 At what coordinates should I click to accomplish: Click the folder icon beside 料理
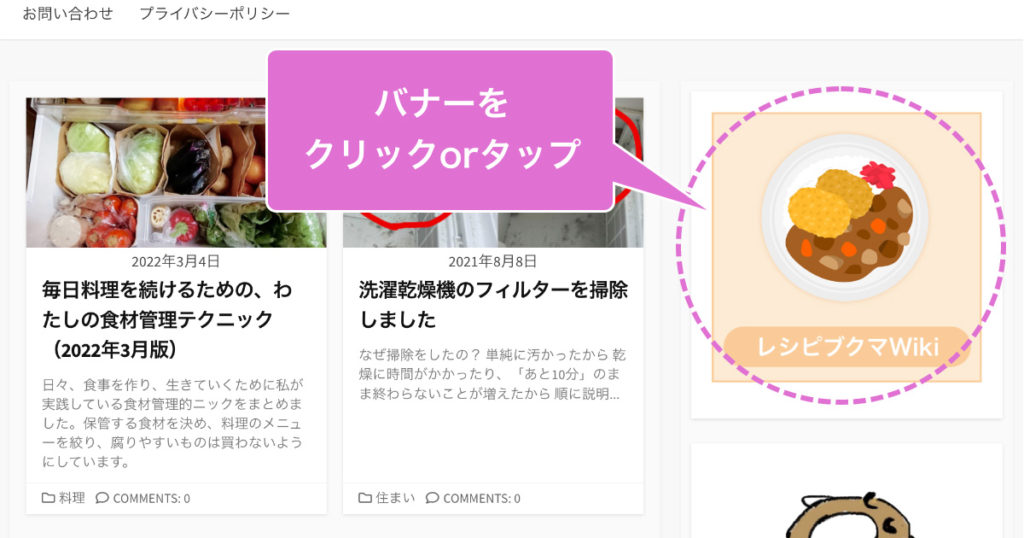pyautogui.click(x=48, y=498)
